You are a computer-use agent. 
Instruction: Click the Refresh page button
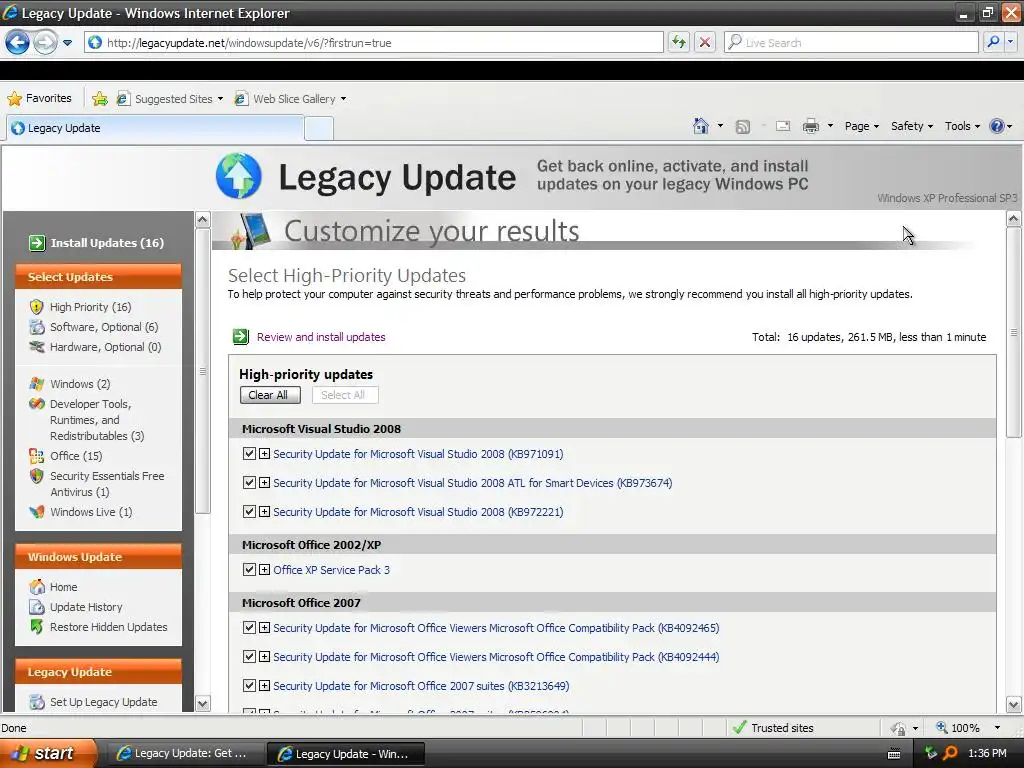click(679, 42)
